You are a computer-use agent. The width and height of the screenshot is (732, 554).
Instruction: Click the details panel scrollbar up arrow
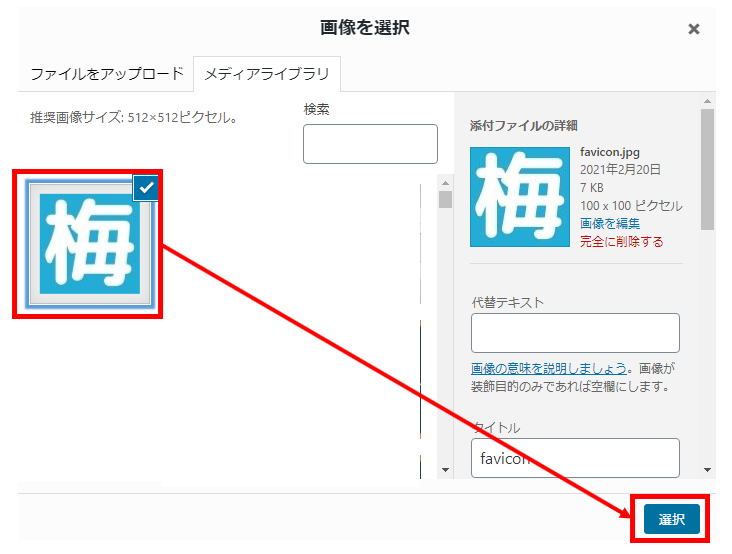pos(707,101)
